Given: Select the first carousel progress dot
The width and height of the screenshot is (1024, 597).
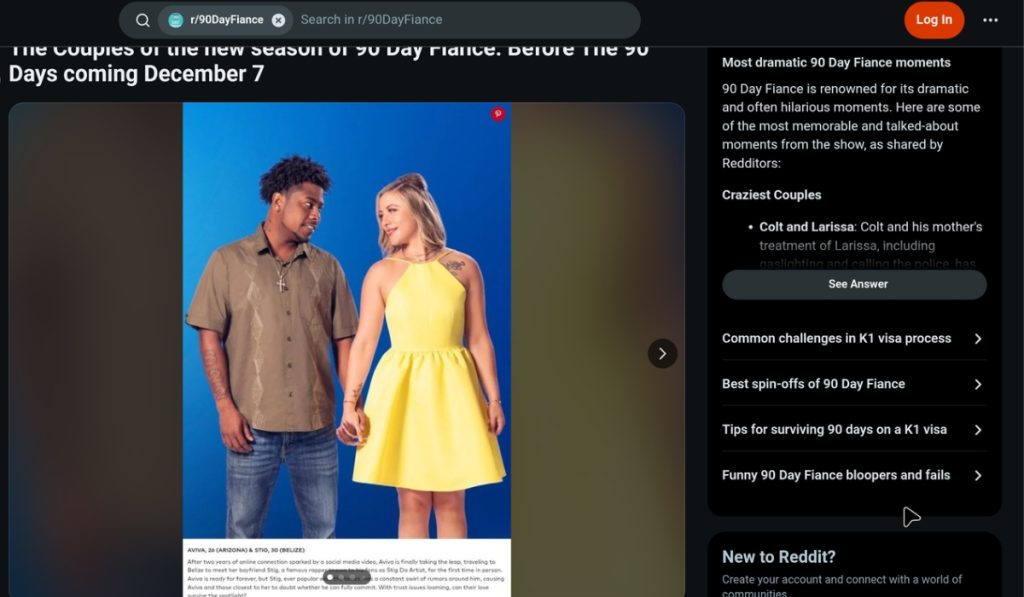Looking at the screenshot, I should pos(330,578).
